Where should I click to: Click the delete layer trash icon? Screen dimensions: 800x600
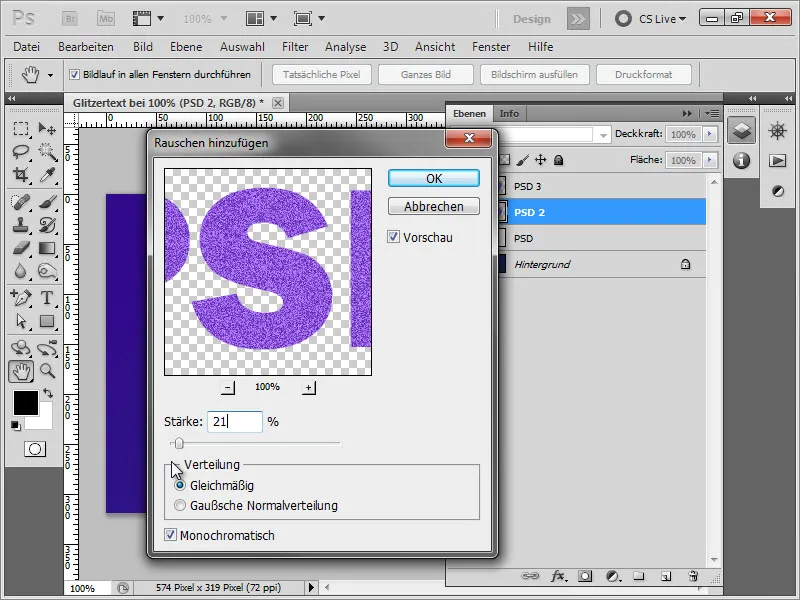692,577
